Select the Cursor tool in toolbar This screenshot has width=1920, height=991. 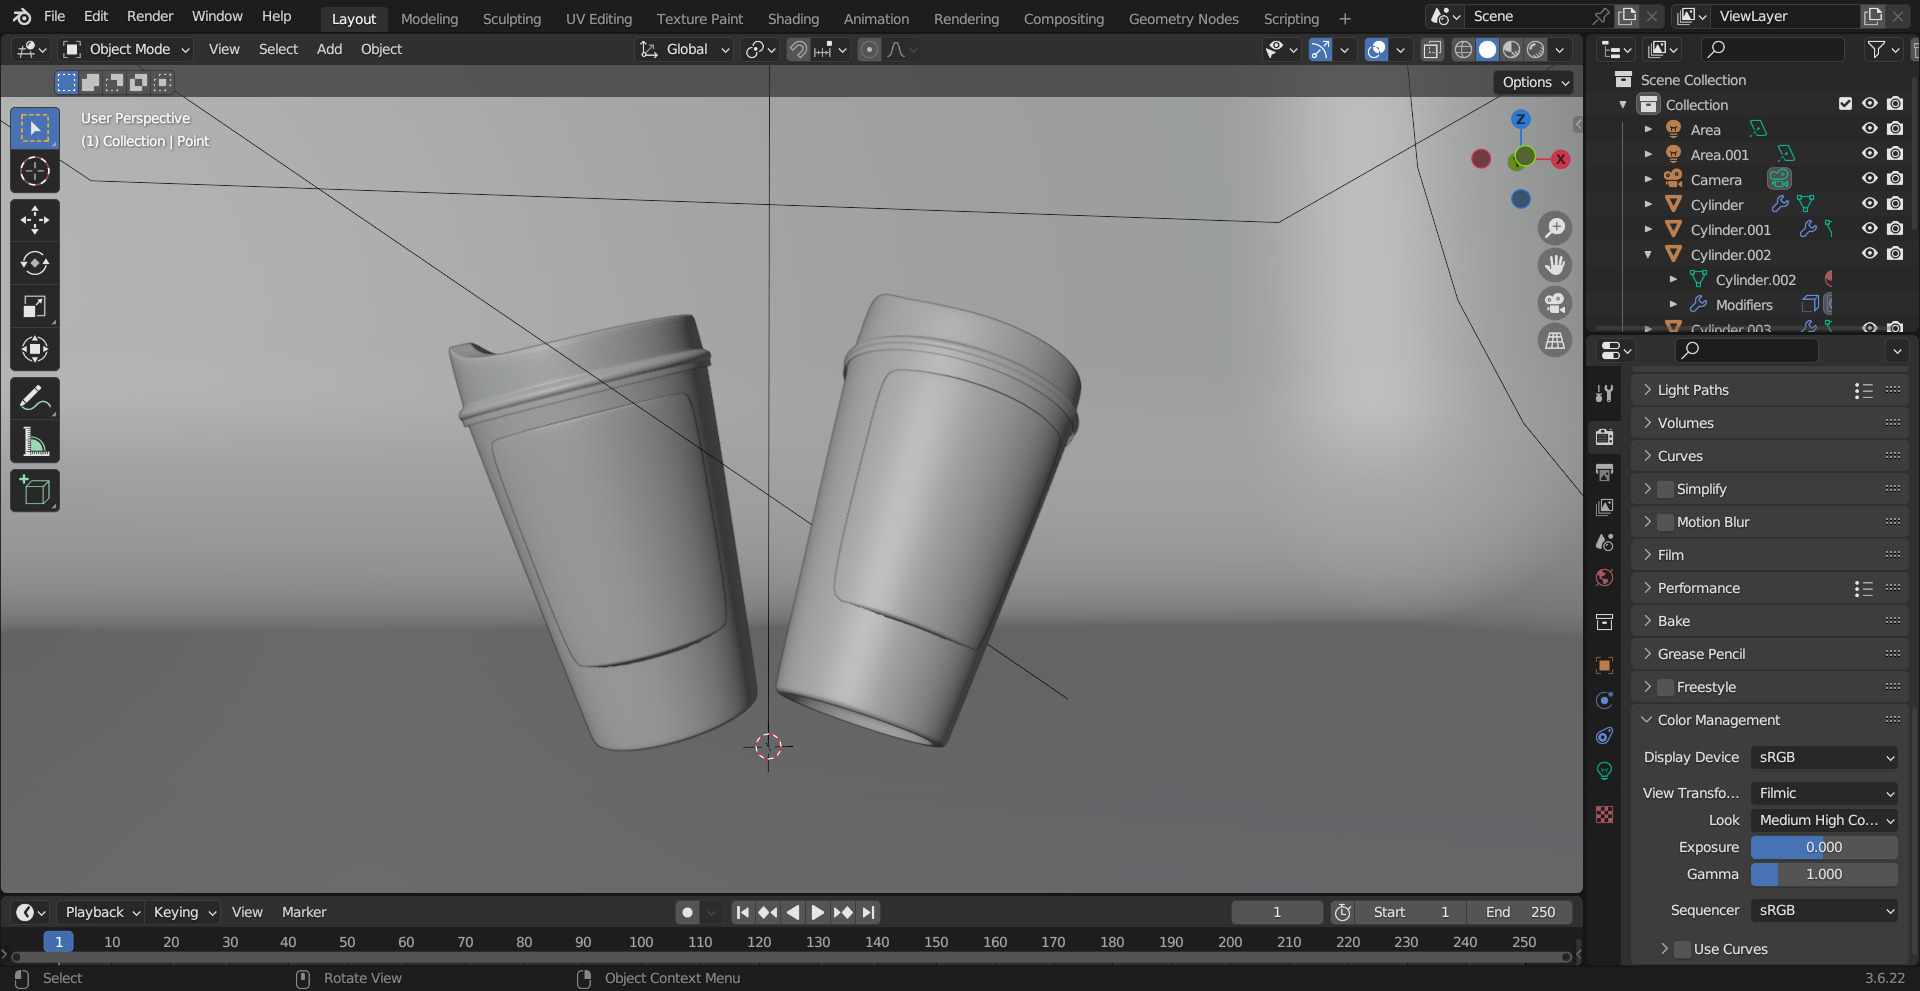point(35,172)
